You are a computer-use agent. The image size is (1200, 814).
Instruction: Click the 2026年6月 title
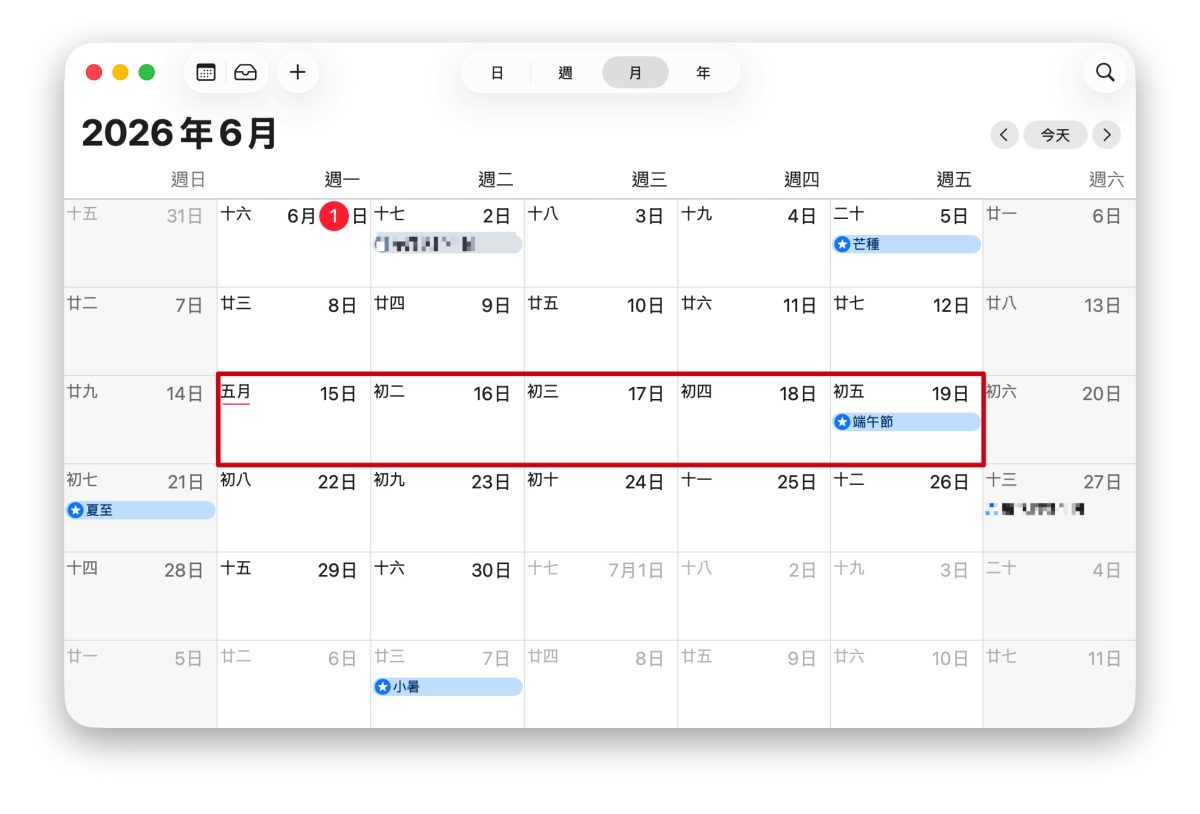(x=180, y=134)
